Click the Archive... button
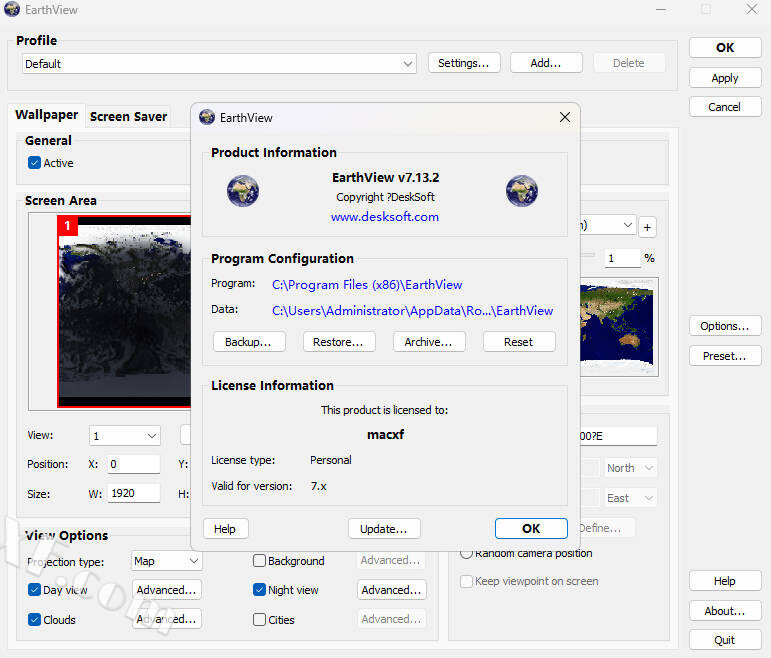This screenshot has height=658, width=771. [429, 342]
